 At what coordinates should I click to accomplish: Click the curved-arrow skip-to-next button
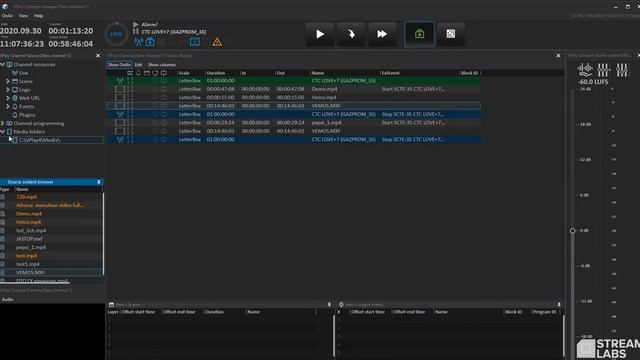coord(351,34)
